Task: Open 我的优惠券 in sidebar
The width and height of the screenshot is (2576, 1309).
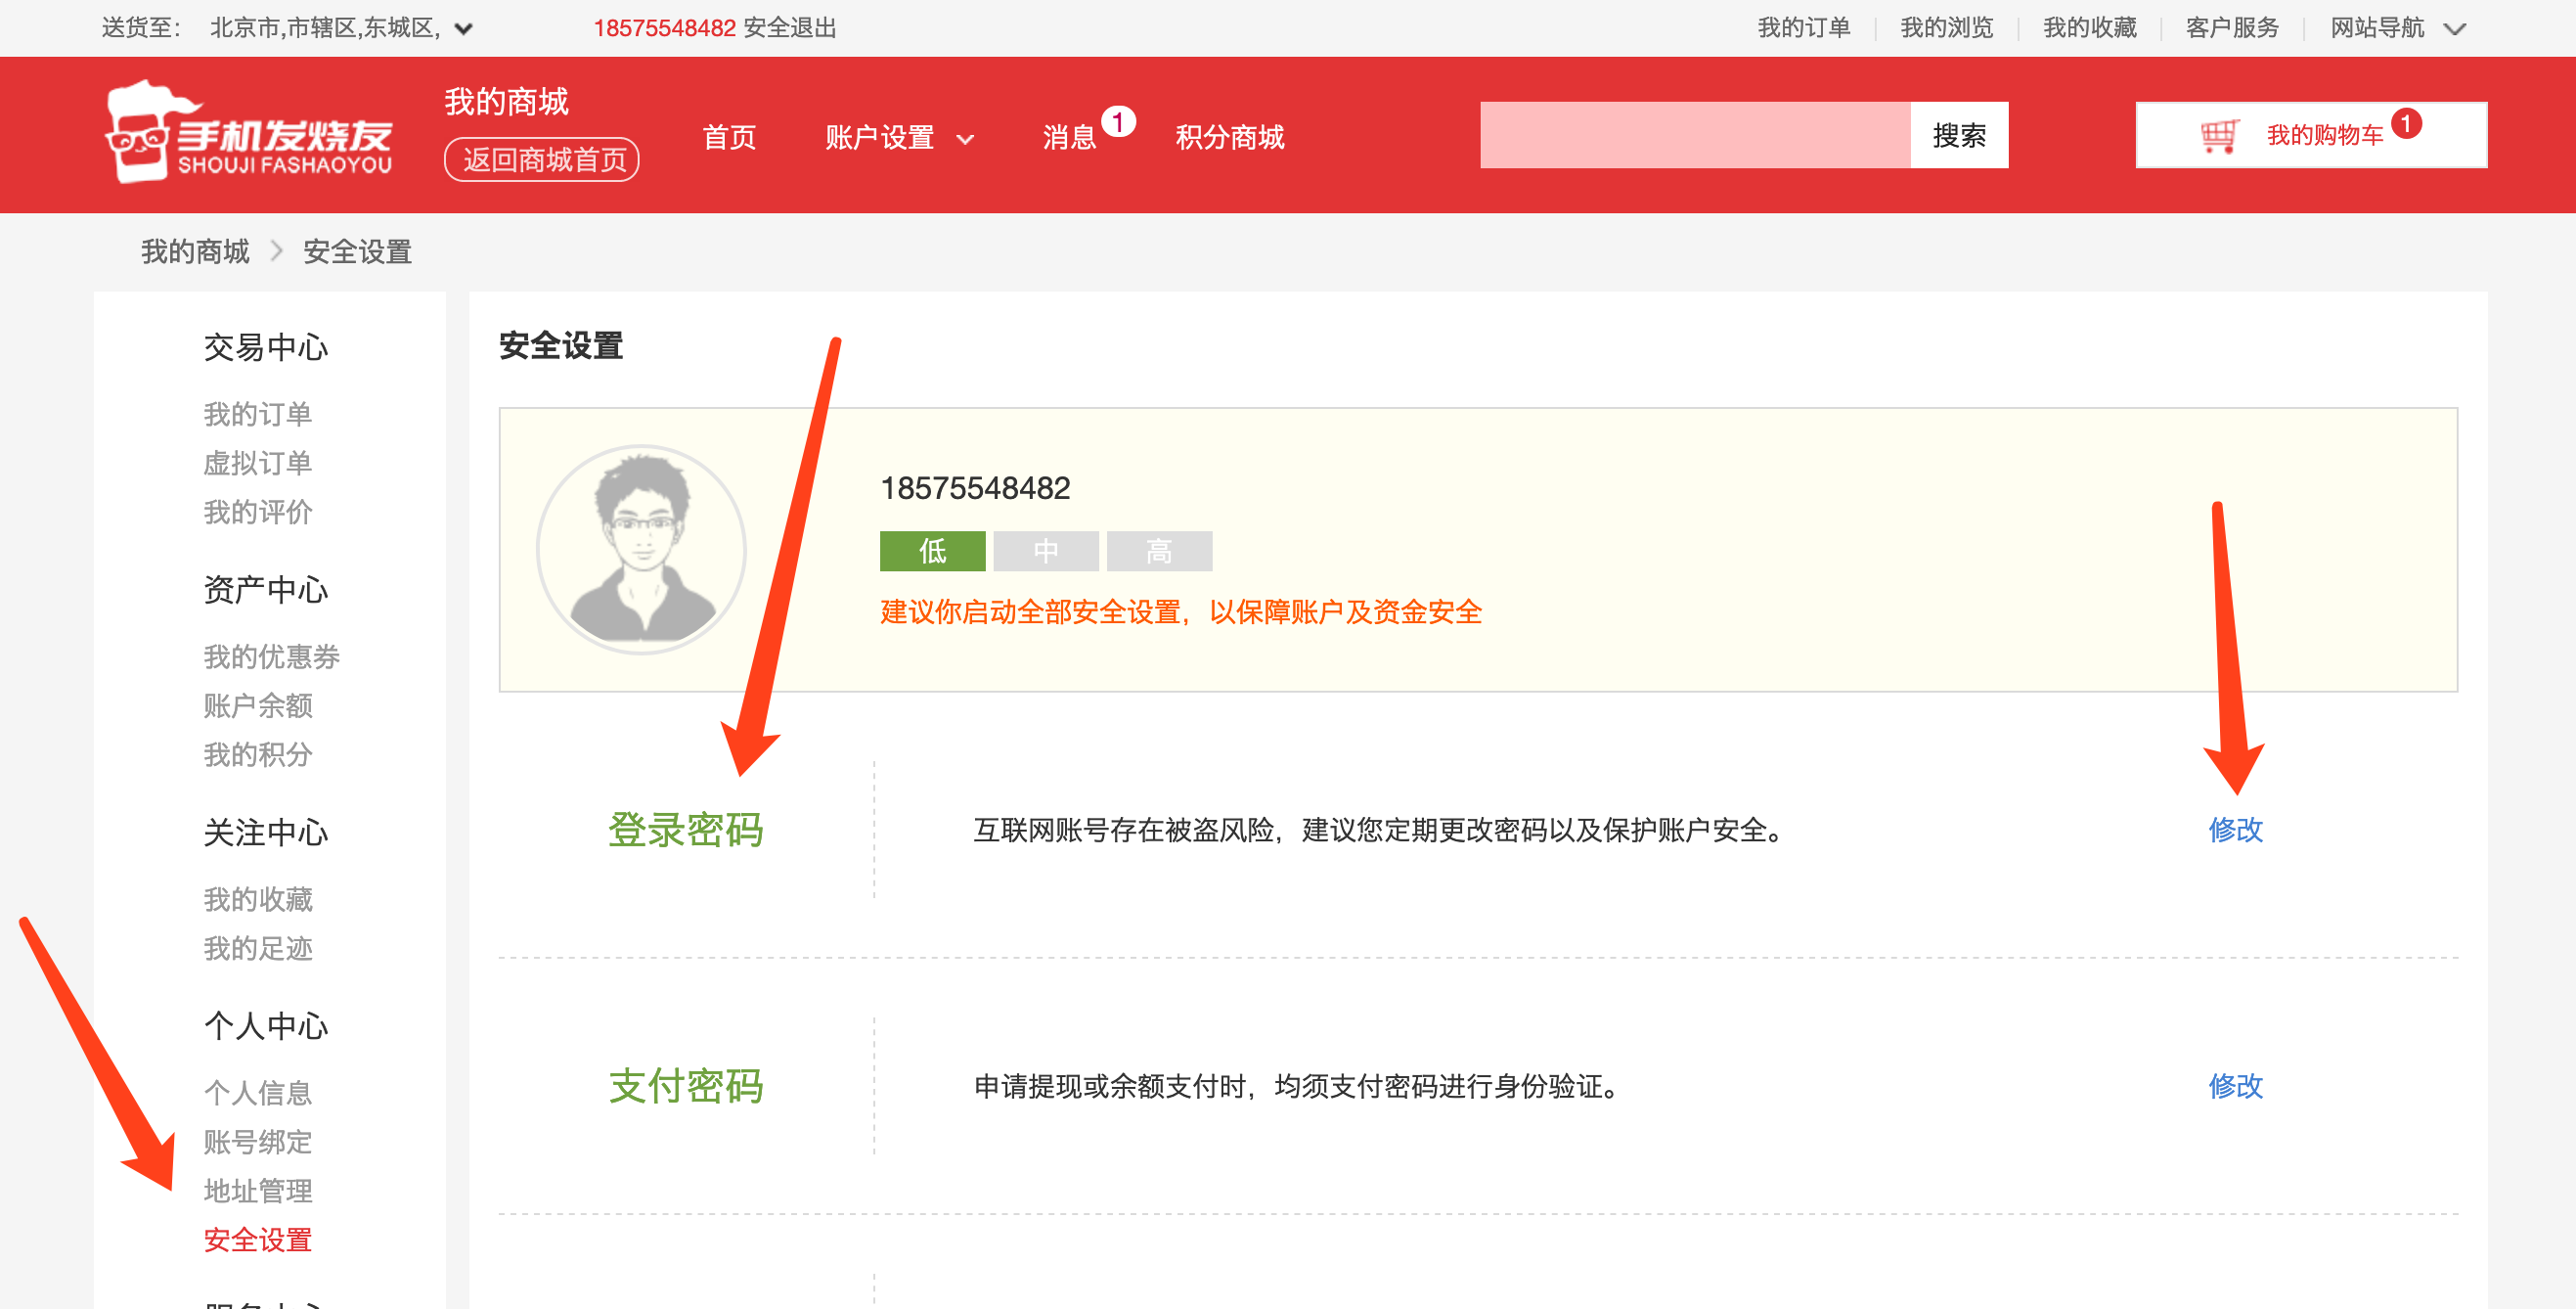Action: click(272, 656)
